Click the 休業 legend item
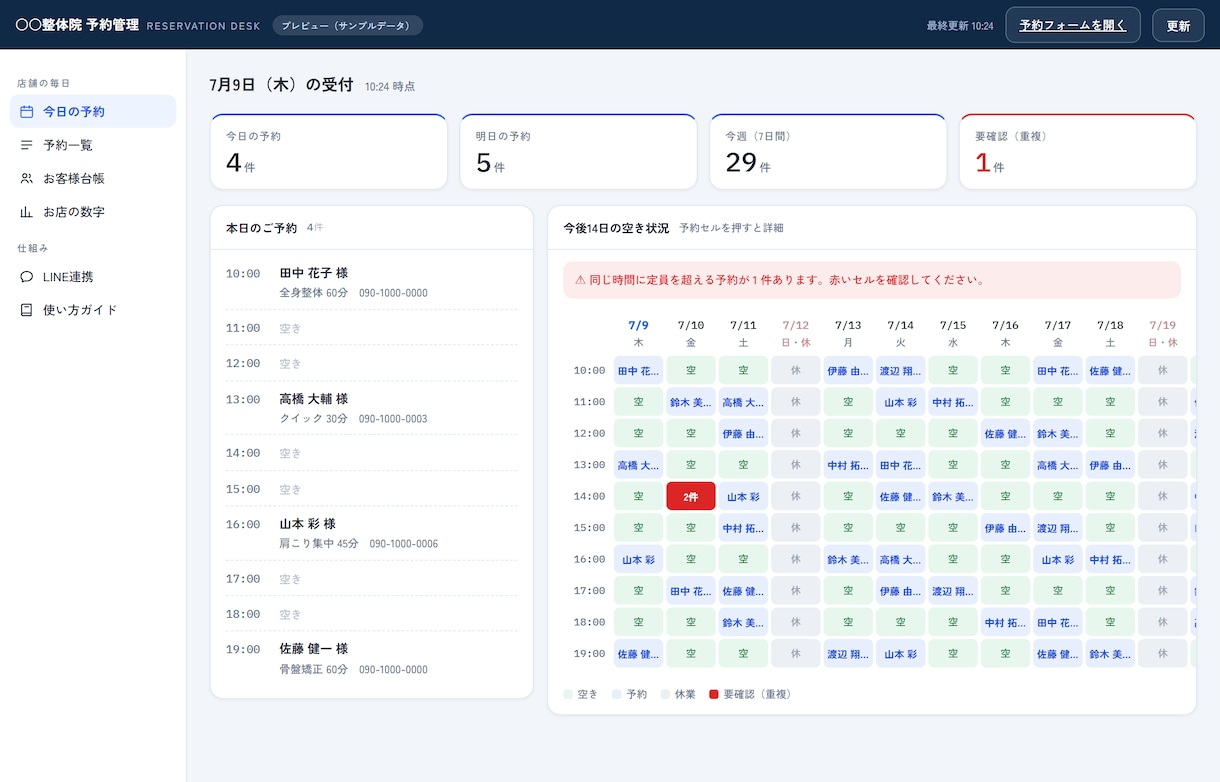The width and height of the screenshot is (1220, 782). (678, 693)
